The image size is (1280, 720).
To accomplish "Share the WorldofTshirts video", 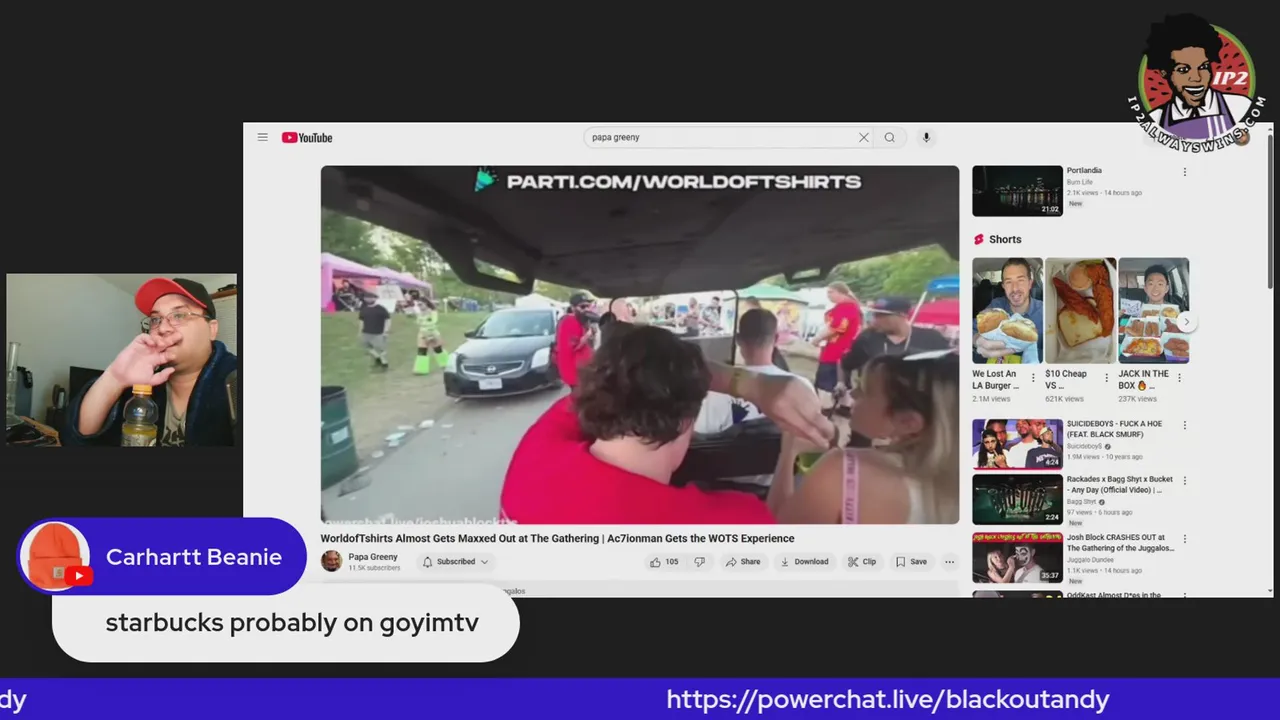I will 743,562.
